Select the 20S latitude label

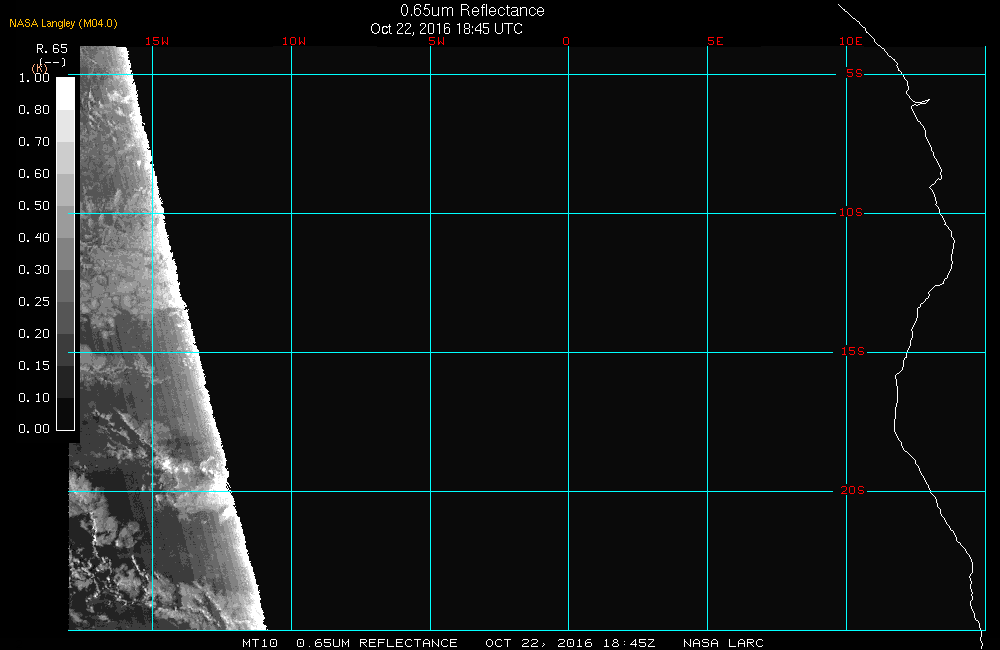click(850, 491)
